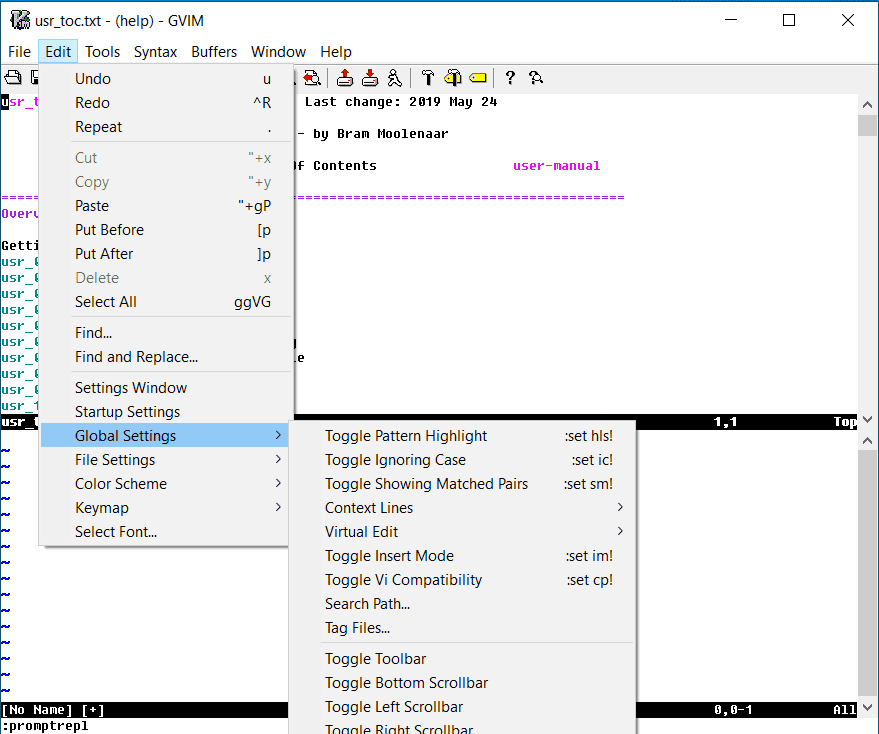Click the Search Help magnifier icon
Screen dimensions: 879x734
535,77
